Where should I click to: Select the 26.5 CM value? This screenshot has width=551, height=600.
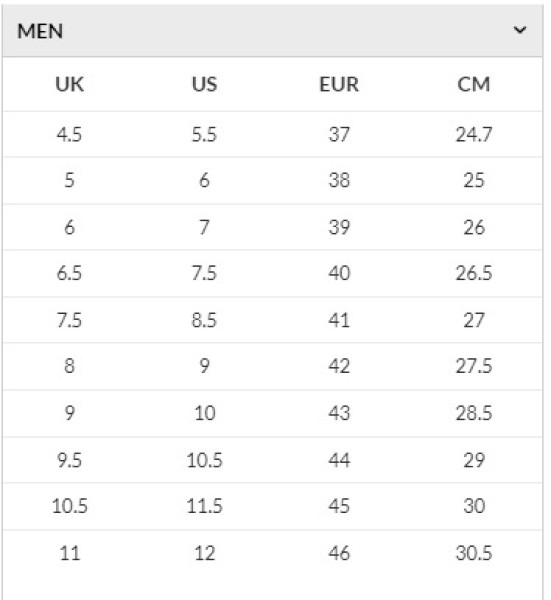(x=474, y=273)
